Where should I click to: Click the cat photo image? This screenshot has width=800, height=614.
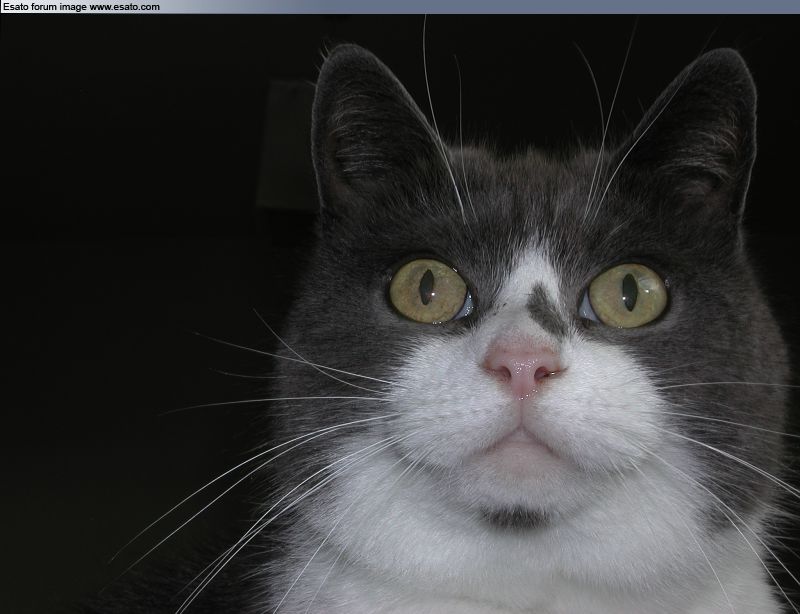(400, 314)
